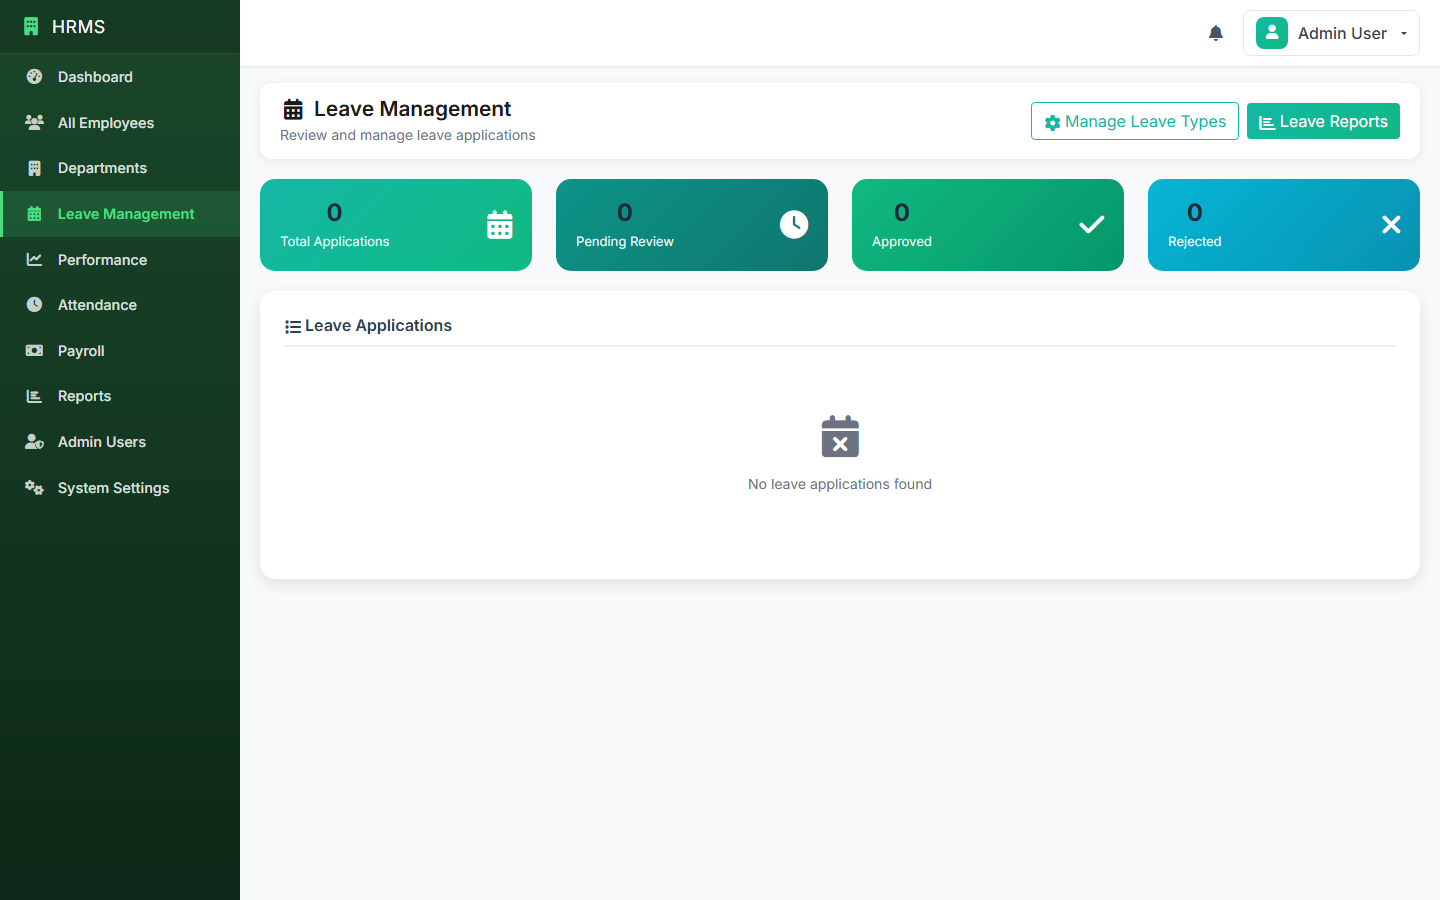The height and width of the screenshot is (900, 1440).
Task: Click the HRMS brand title
Action: tap(79, 27)
